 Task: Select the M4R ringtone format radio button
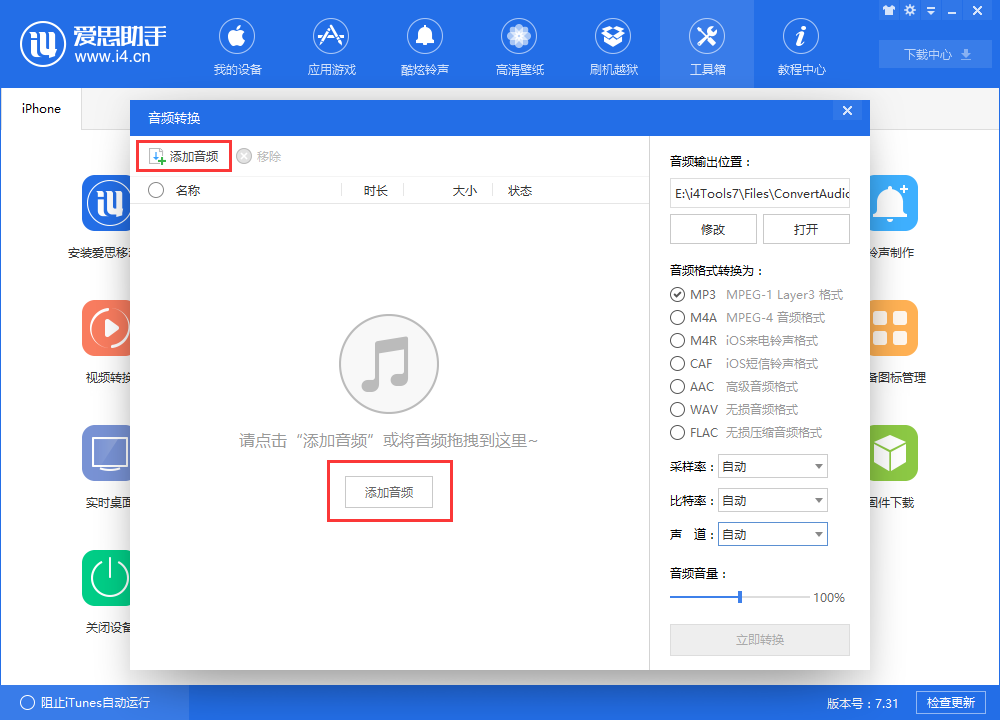tap(677, 341)
